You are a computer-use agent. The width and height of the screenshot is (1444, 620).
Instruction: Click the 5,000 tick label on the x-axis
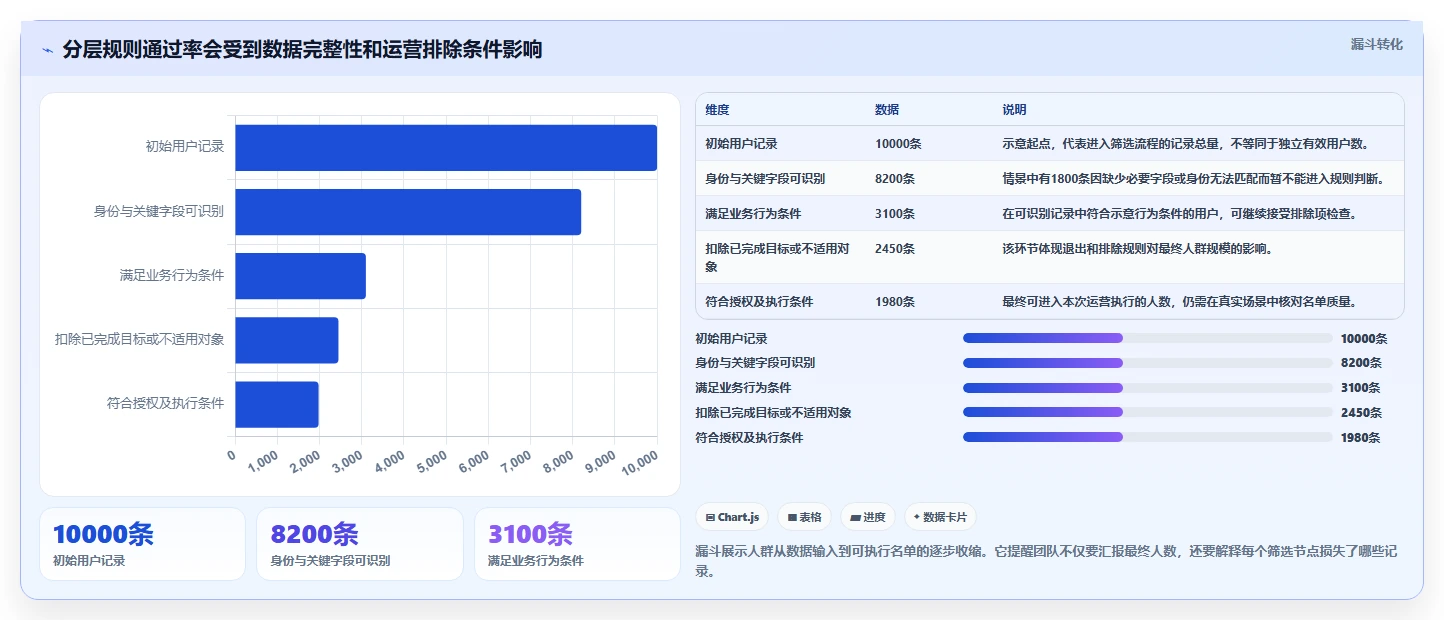click(432, 461)
